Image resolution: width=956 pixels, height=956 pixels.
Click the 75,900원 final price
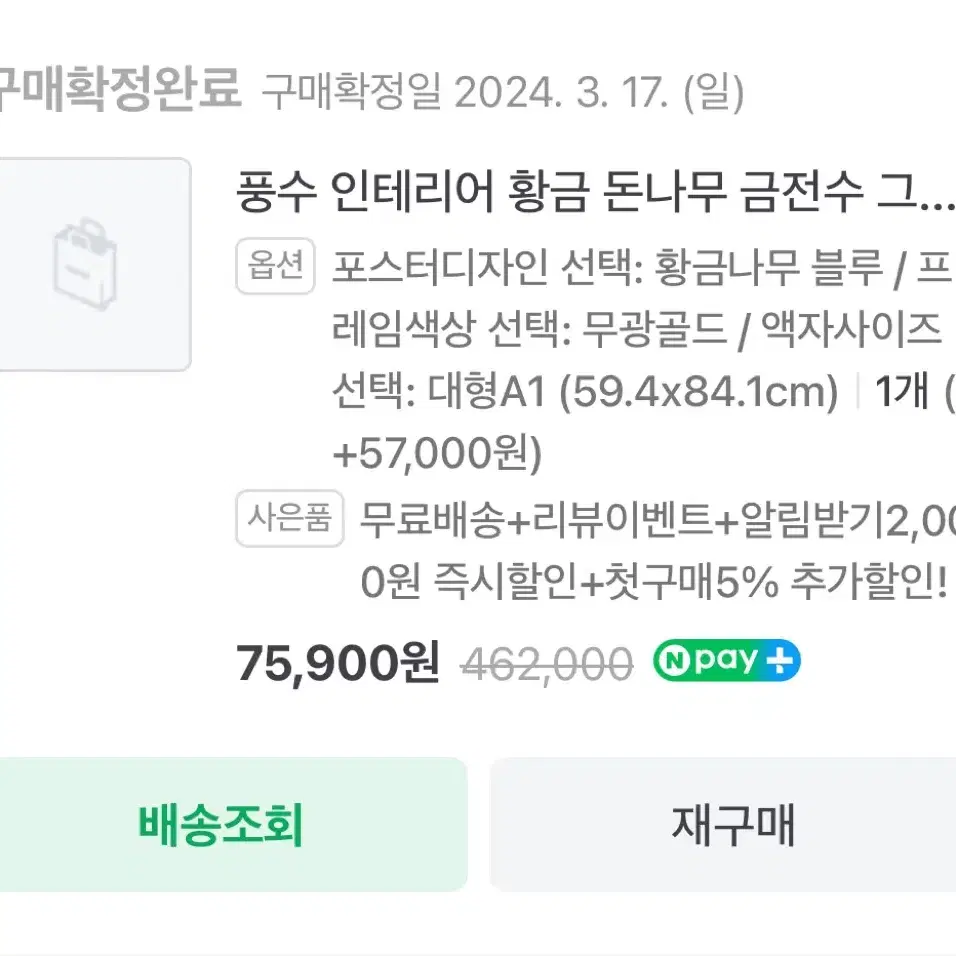(338, 663)
